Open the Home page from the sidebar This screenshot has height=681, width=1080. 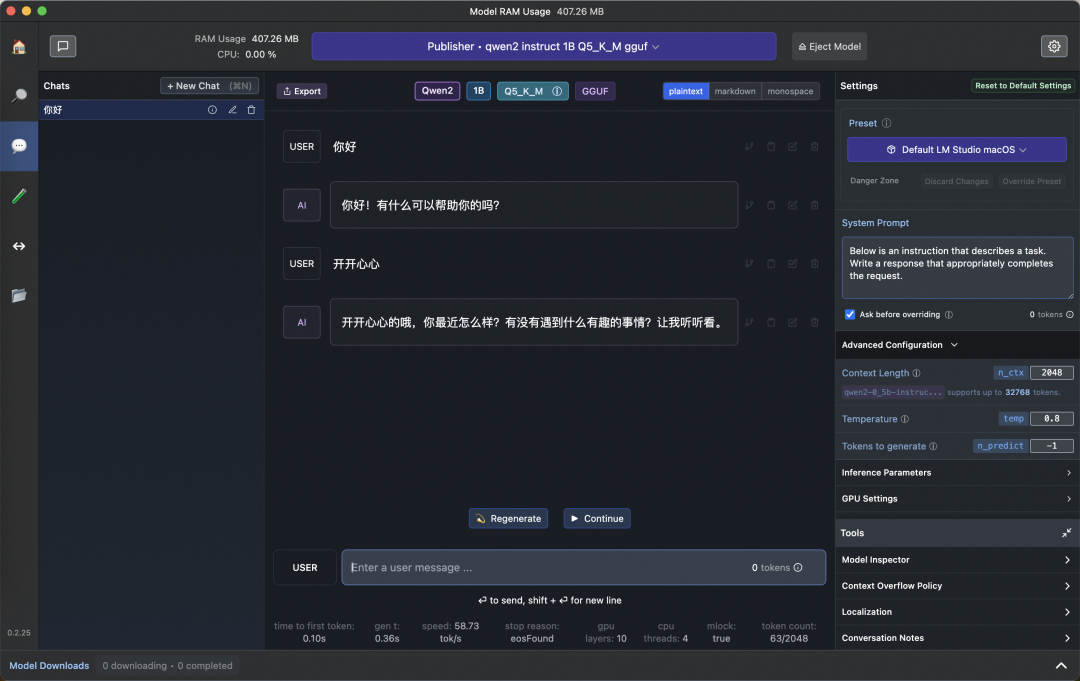click(19, 47)
